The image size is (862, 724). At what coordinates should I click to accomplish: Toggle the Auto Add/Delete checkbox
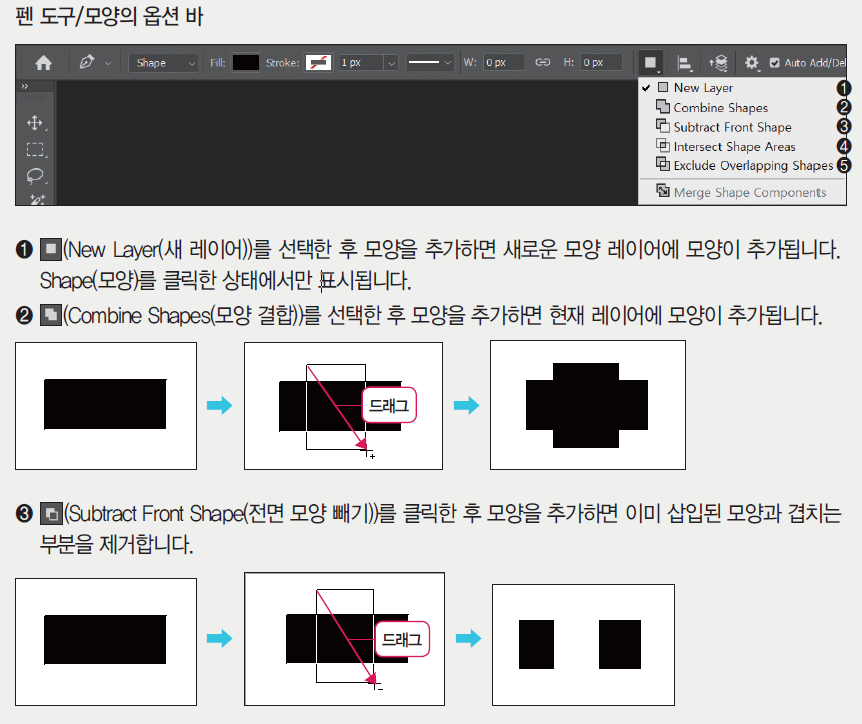[x=775, y=62]
